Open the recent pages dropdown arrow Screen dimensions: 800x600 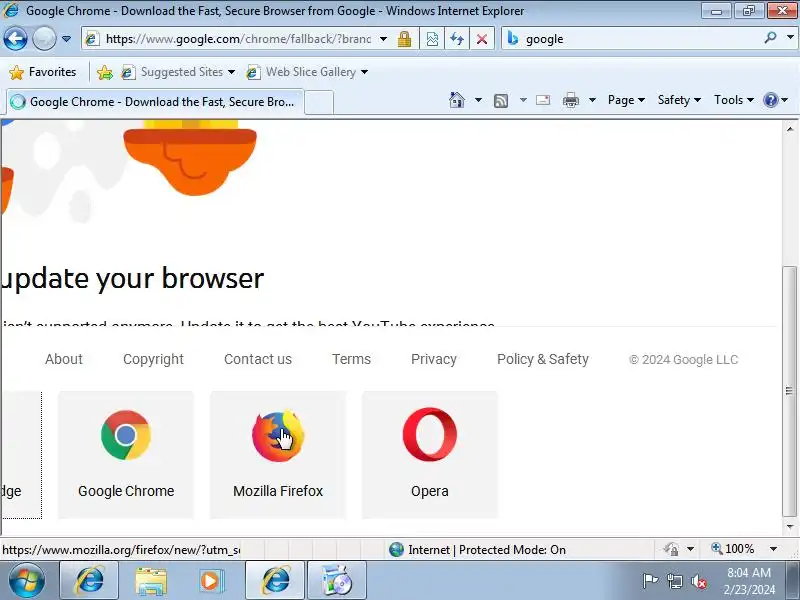tap(66, 39)
